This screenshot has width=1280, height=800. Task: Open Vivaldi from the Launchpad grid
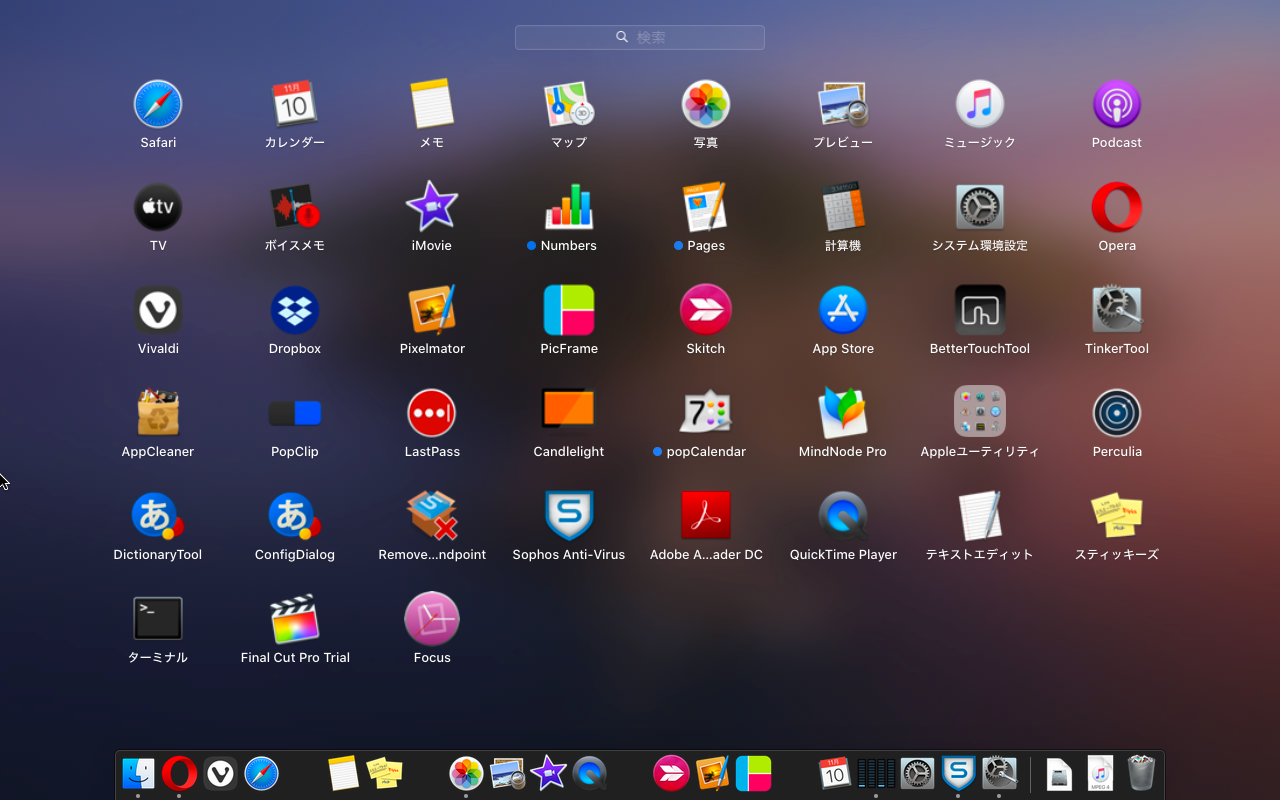[158, 310]
